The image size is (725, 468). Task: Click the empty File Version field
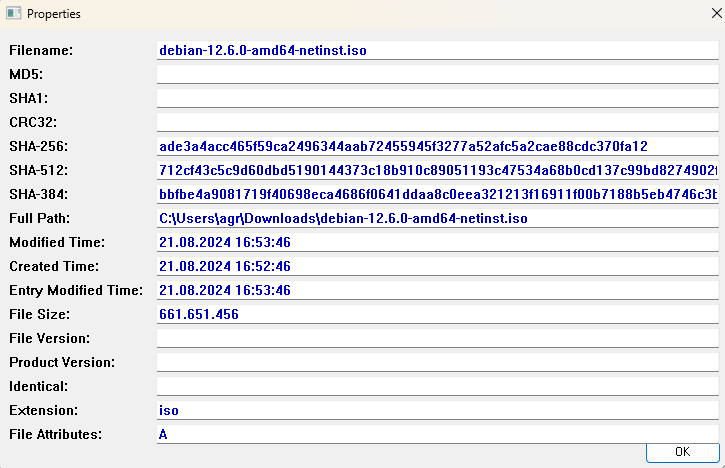(437, 339)
